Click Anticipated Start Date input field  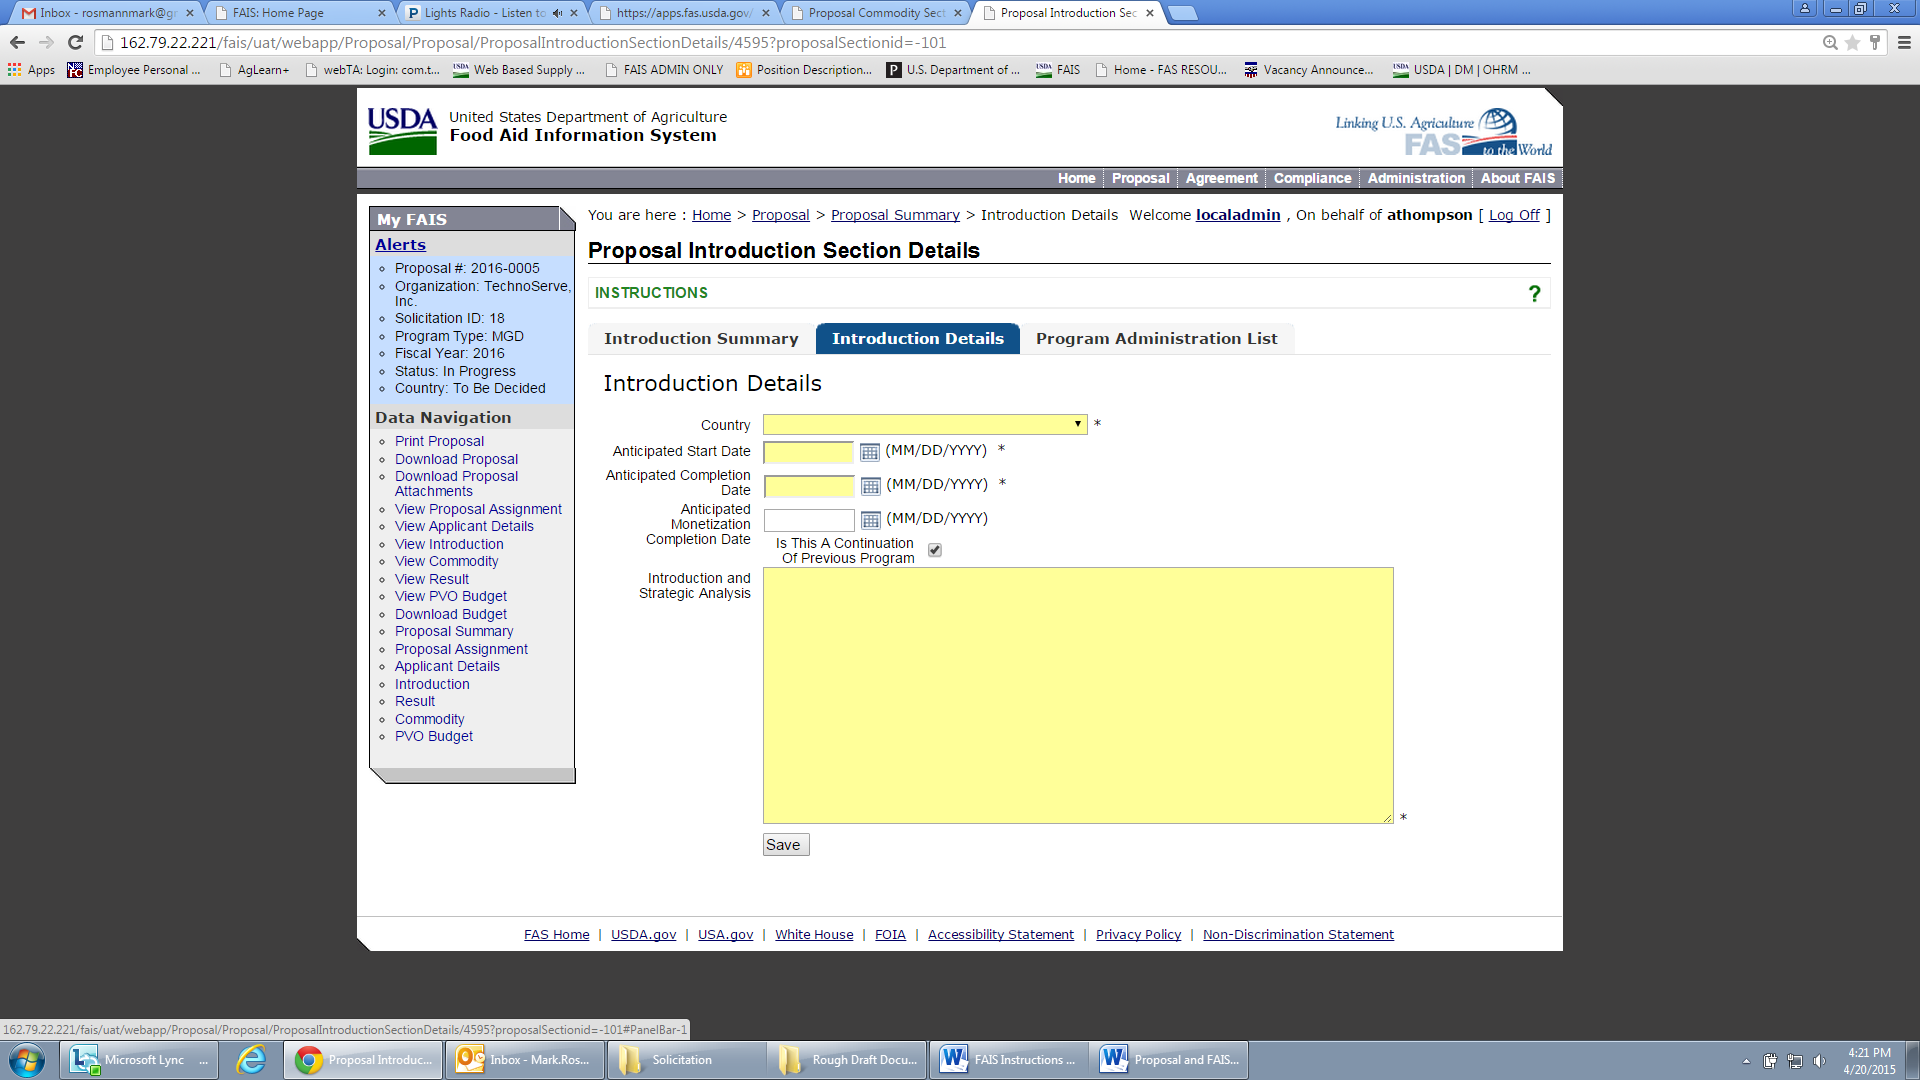(808, 452)
